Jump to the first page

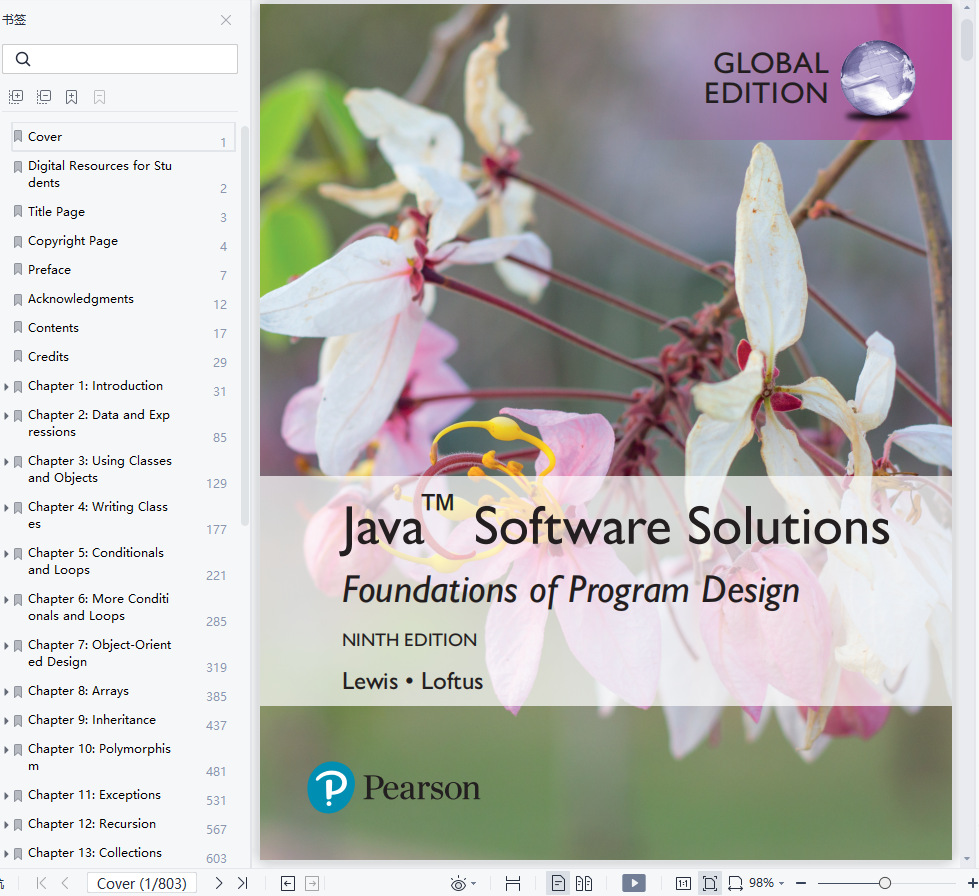(41, 883)
